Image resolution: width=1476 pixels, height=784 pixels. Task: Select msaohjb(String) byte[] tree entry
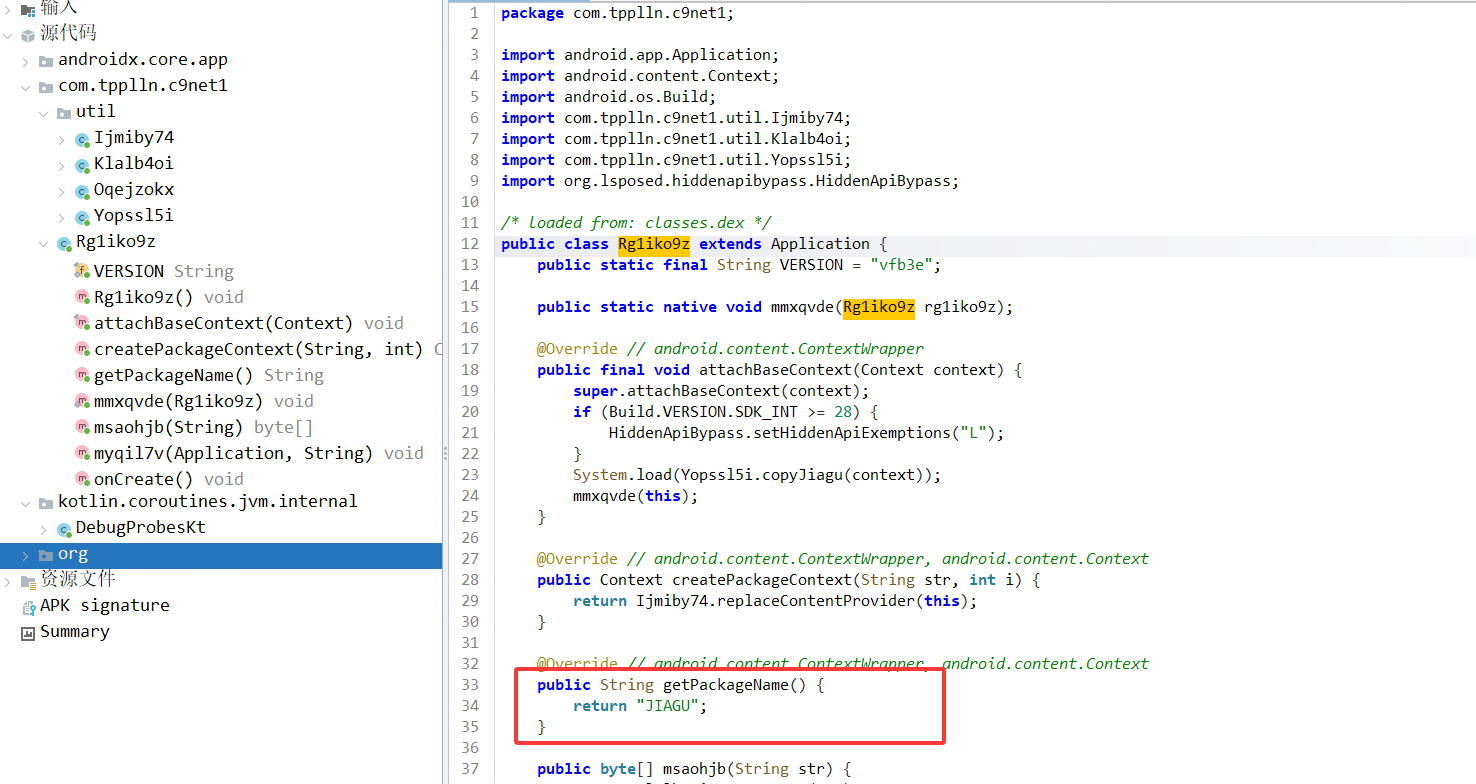(x=204, y=427)
